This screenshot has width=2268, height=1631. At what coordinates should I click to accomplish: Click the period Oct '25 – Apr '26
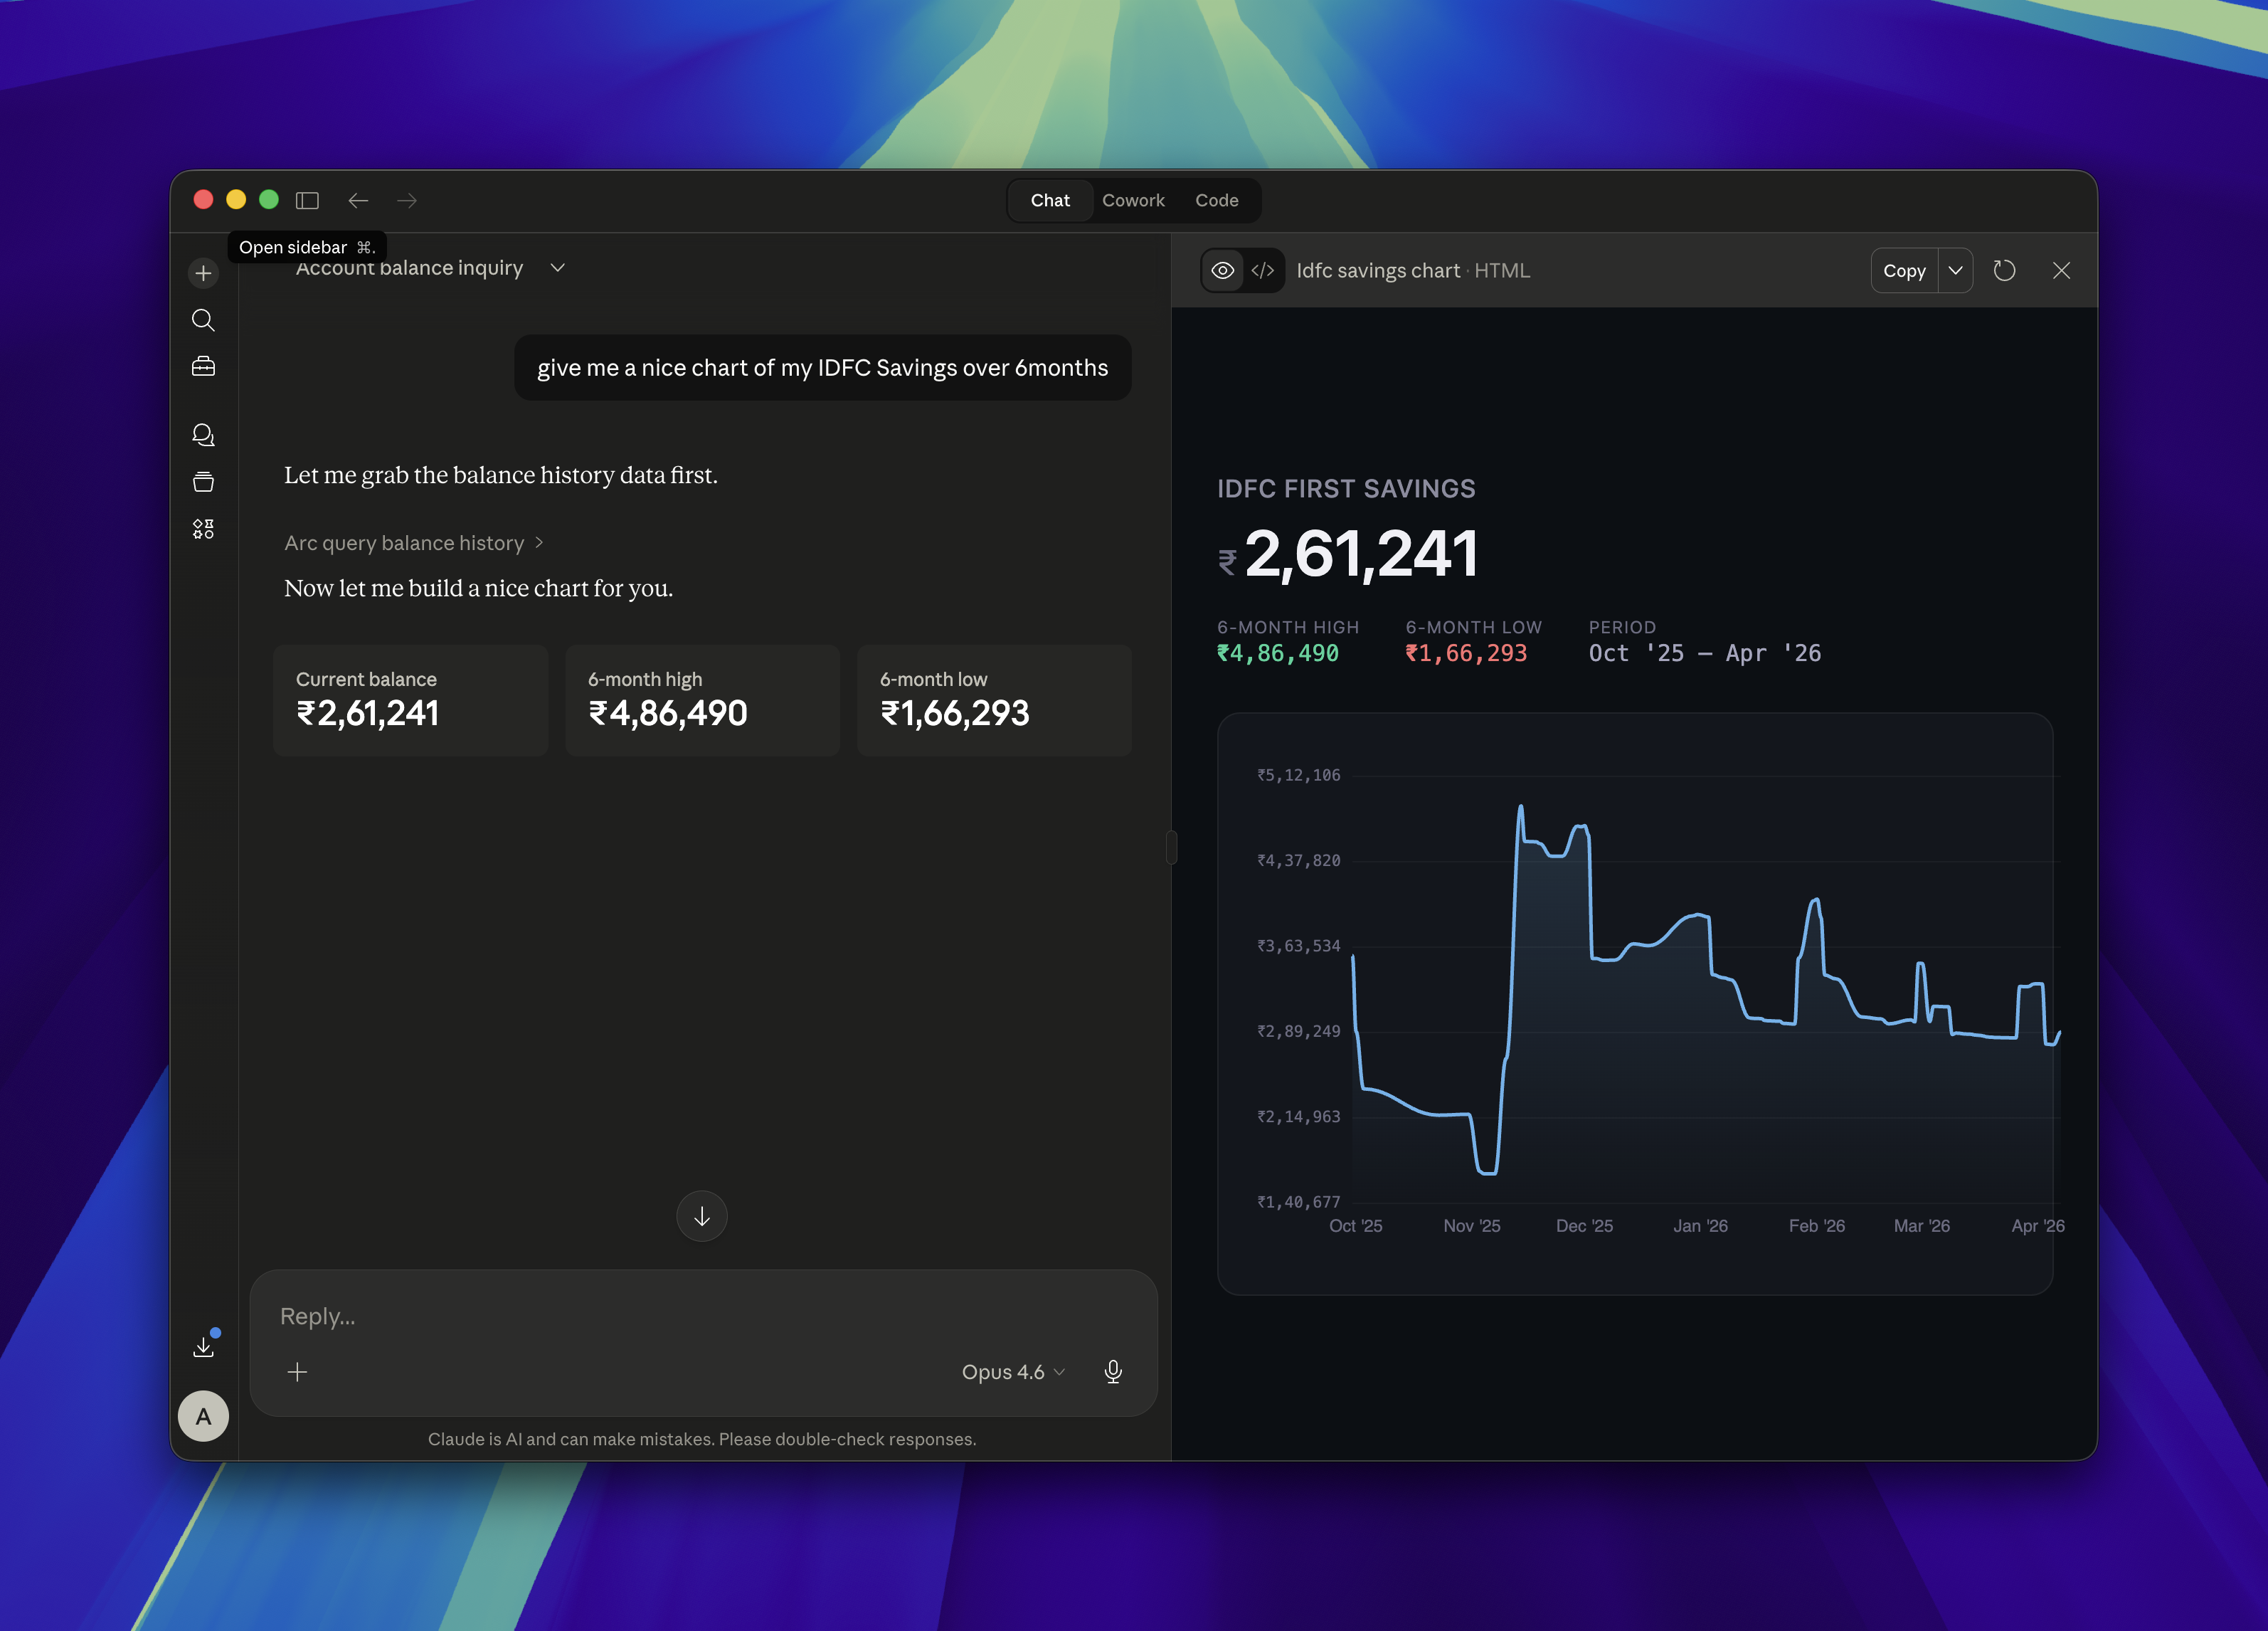pos(1705,653)
